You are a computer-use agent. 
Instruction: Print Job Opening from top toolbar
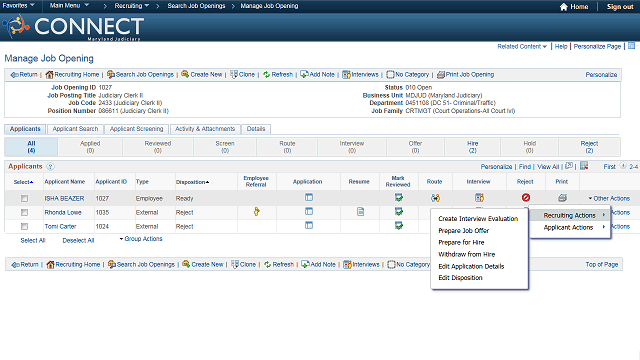point(466,75)
